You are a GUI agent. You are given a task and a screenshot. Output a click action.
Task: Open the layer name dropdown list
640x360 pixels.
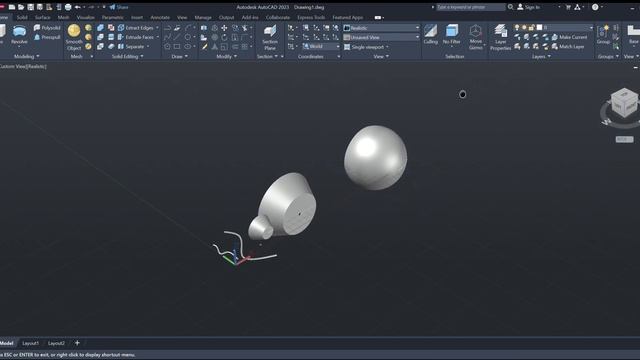pyautogui.click(x=553, y=27)
